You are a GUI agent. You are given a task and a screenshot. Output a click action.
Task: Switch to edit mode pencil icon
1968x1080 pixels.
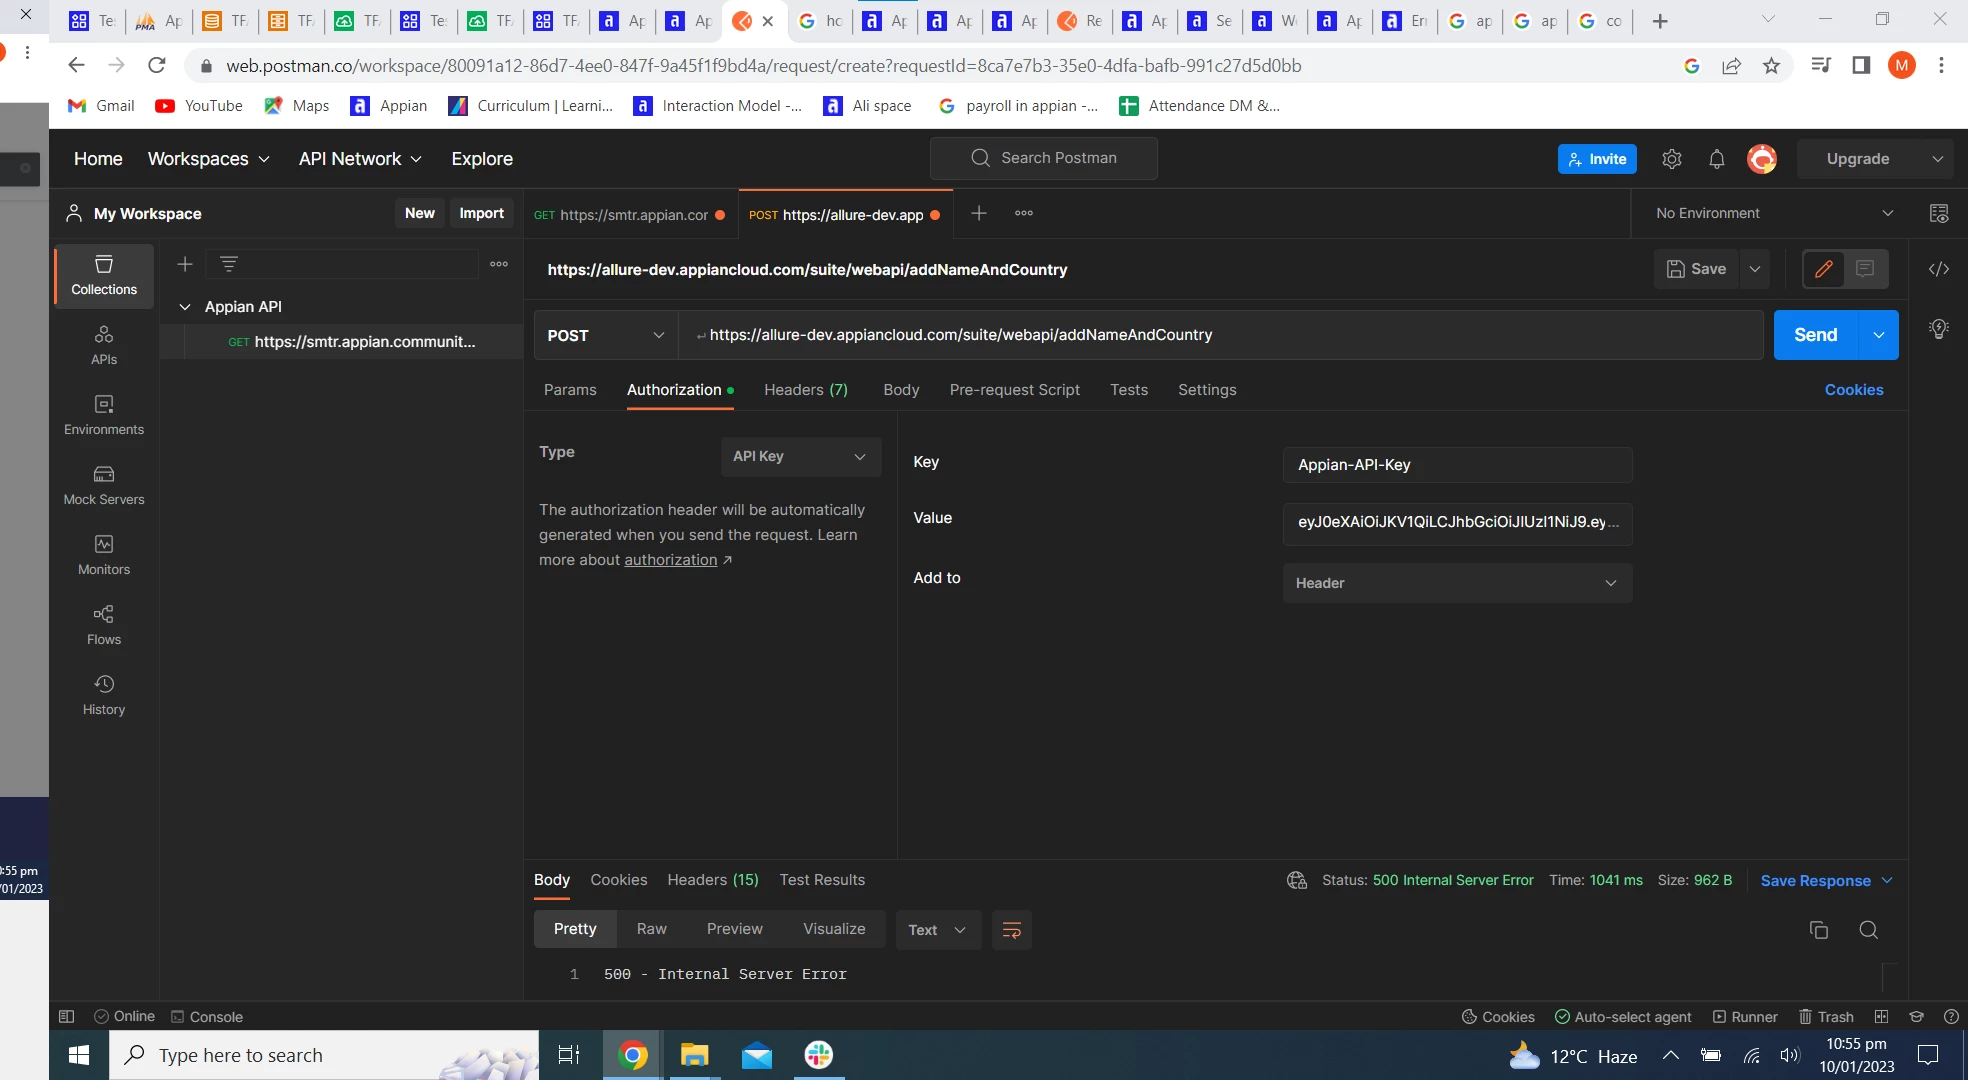(1824, 269)
